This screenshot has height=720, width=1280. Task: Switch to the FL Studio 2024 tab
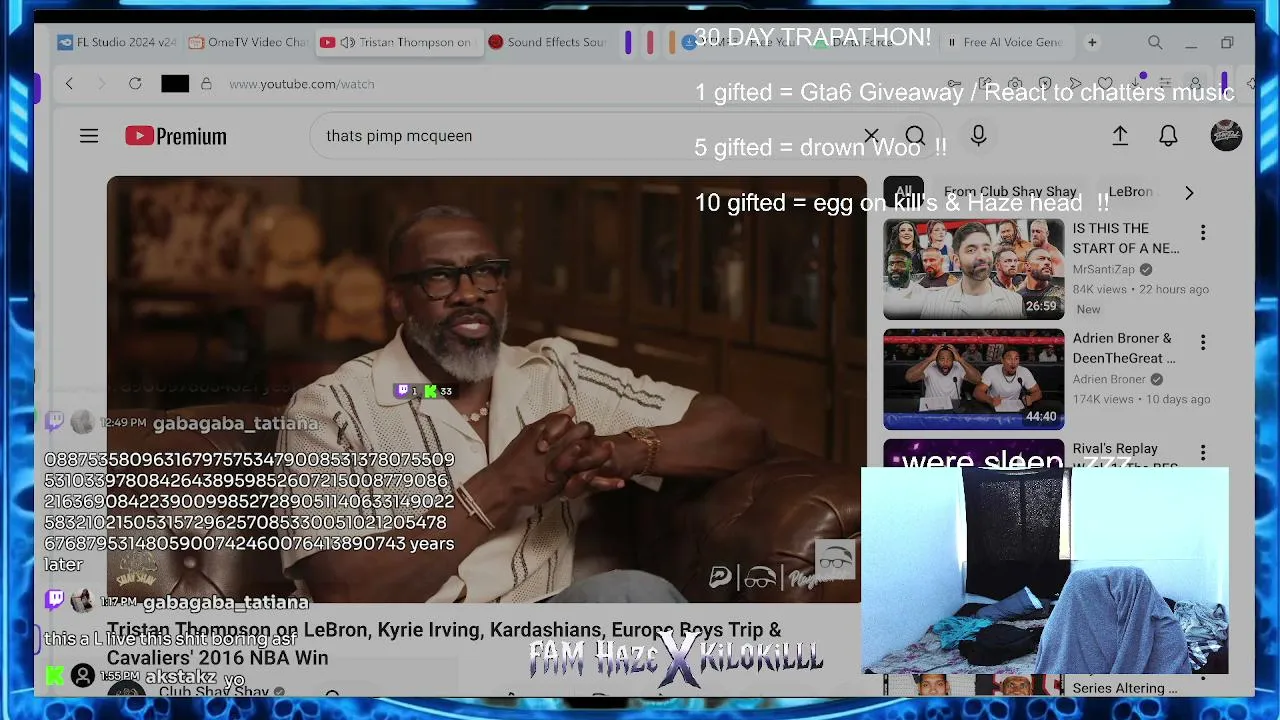116,42
